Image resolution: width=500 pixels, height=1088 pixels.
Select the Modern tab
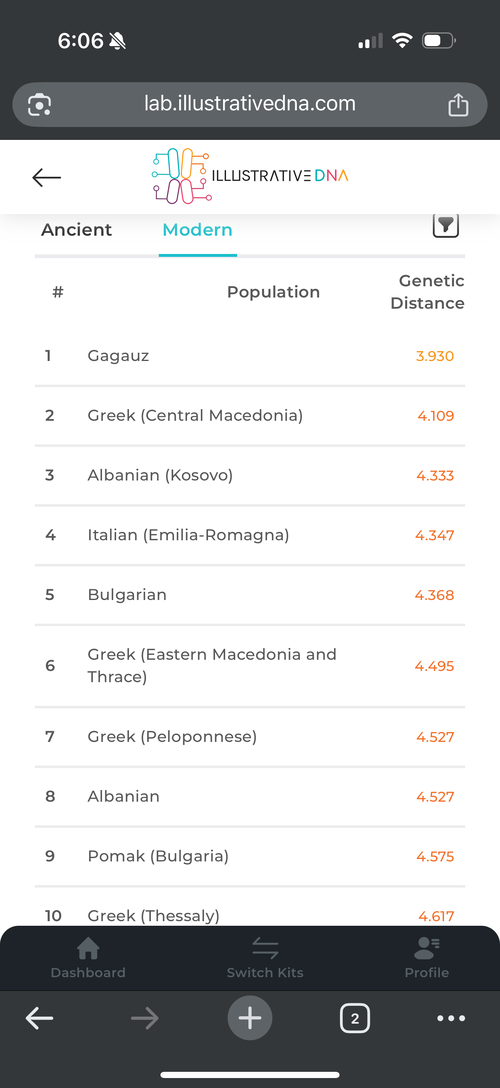[198, 230]
